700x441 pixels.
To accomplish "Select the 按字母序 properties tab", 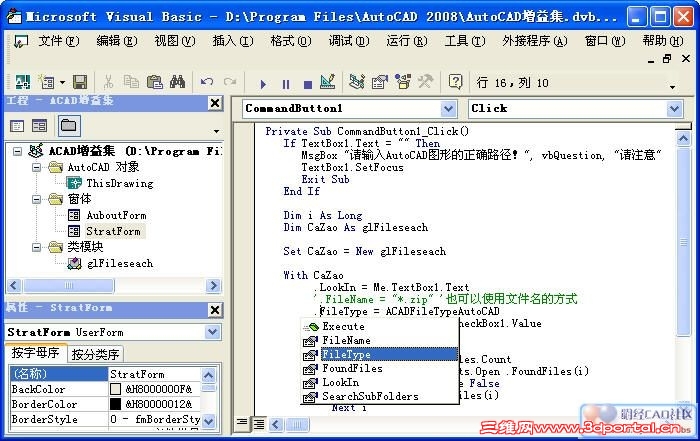I will 36,353.
